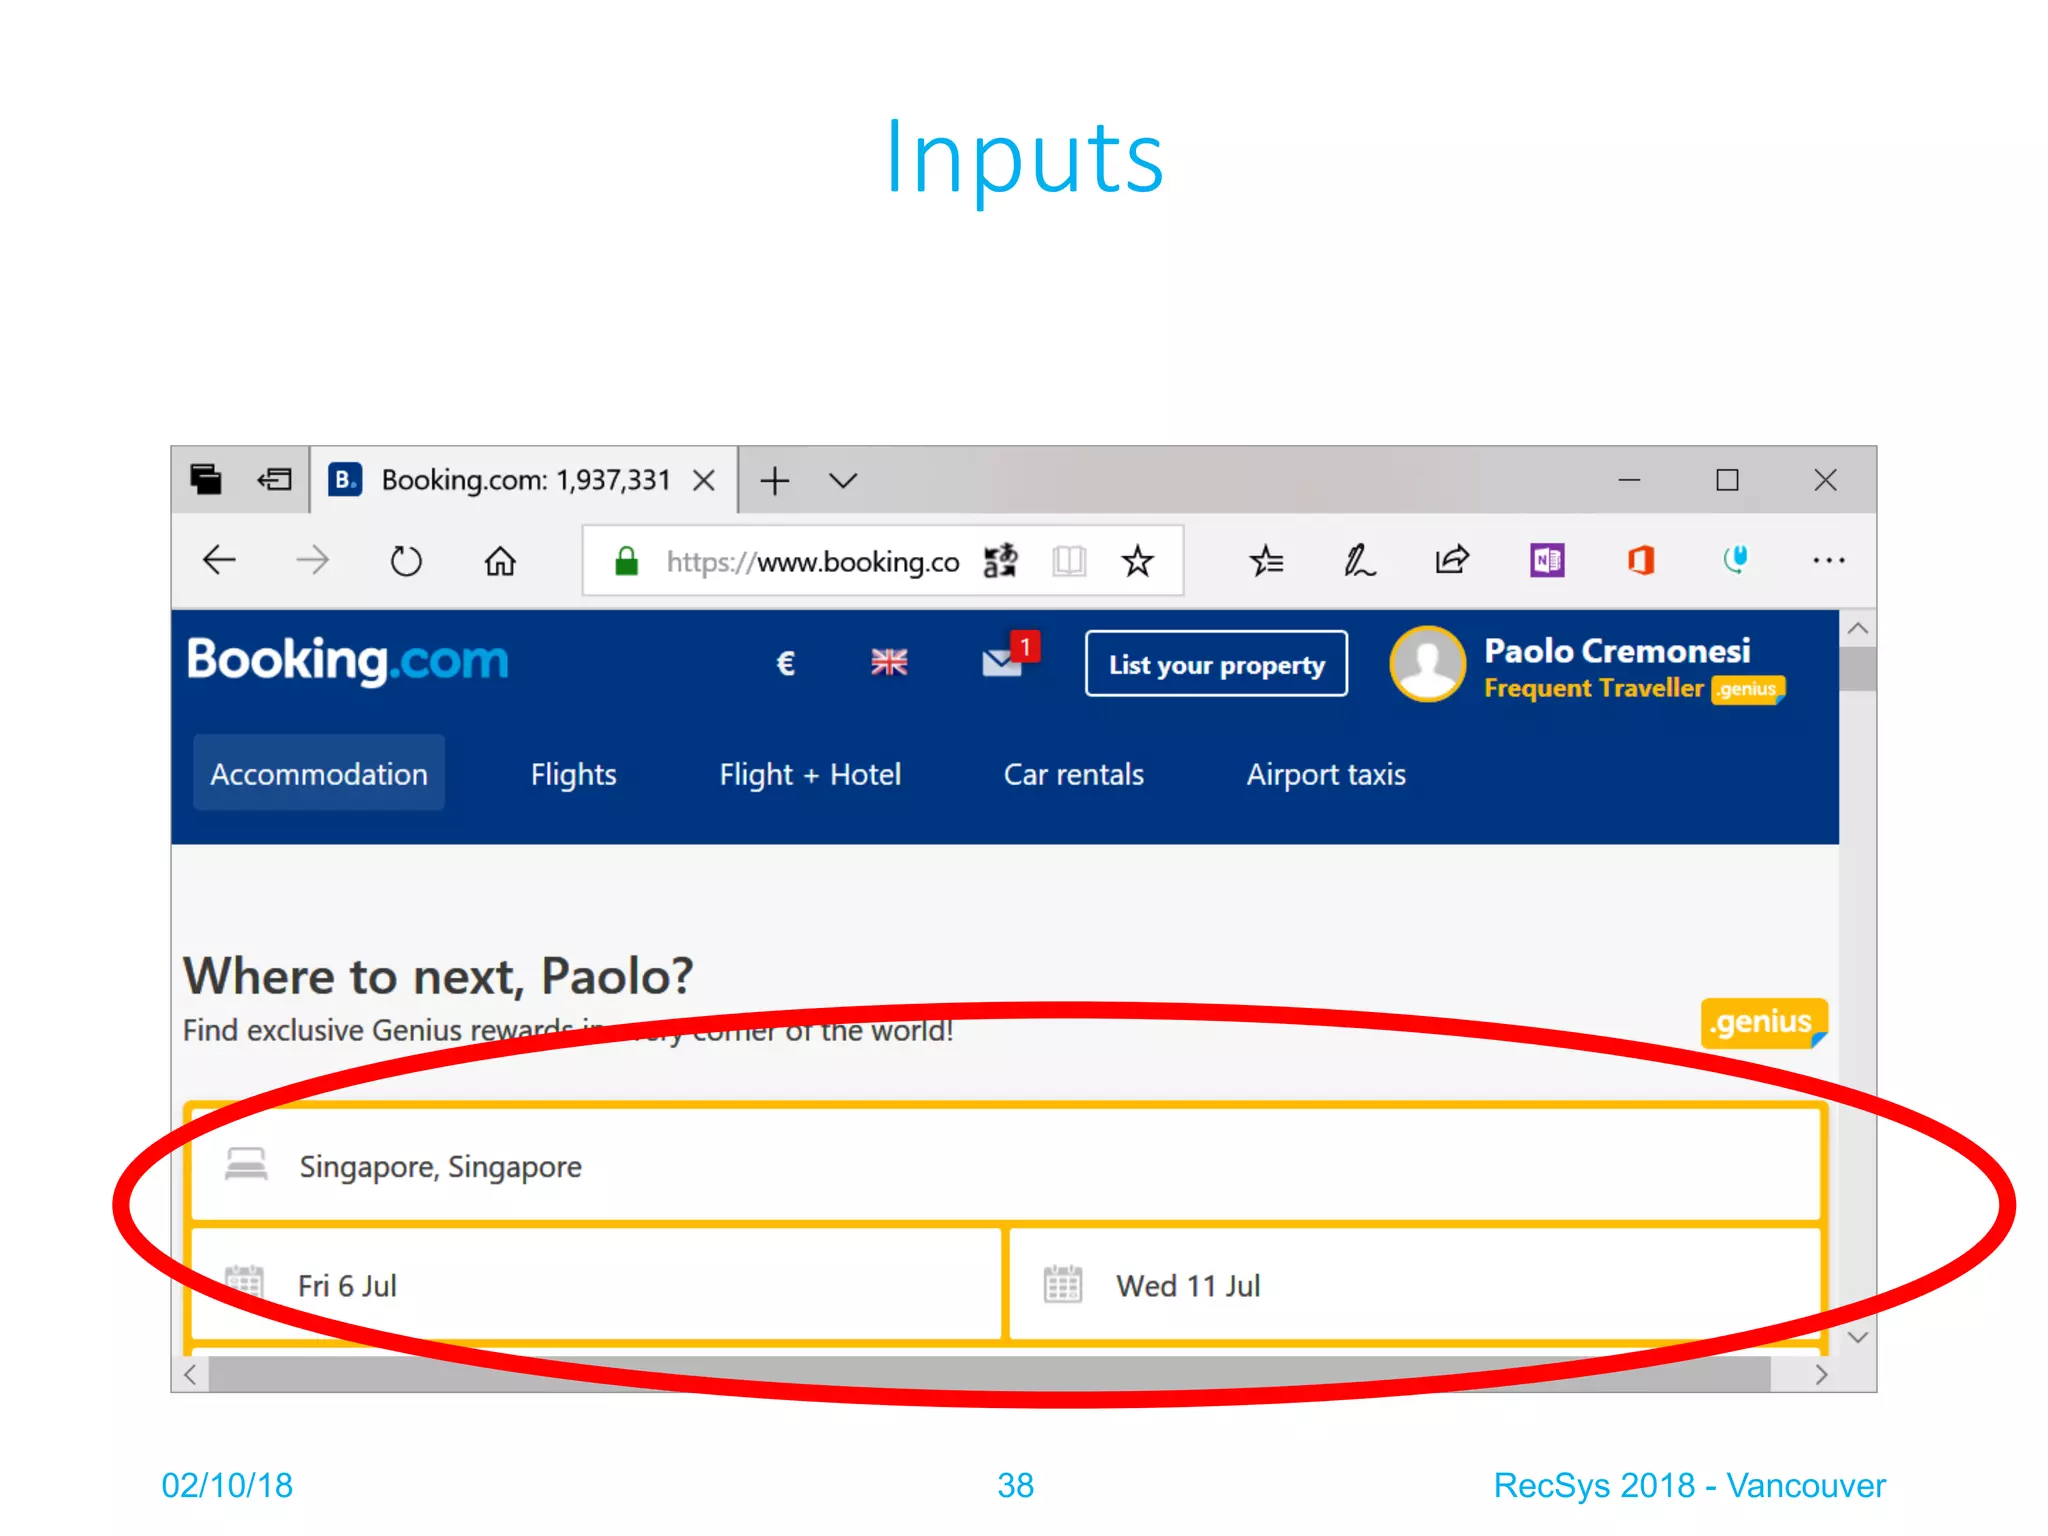This screenshot has width=2048, height=1536.
Task: Open UK flag language selector
Action: pyautogui.click(x=888, y=662)
